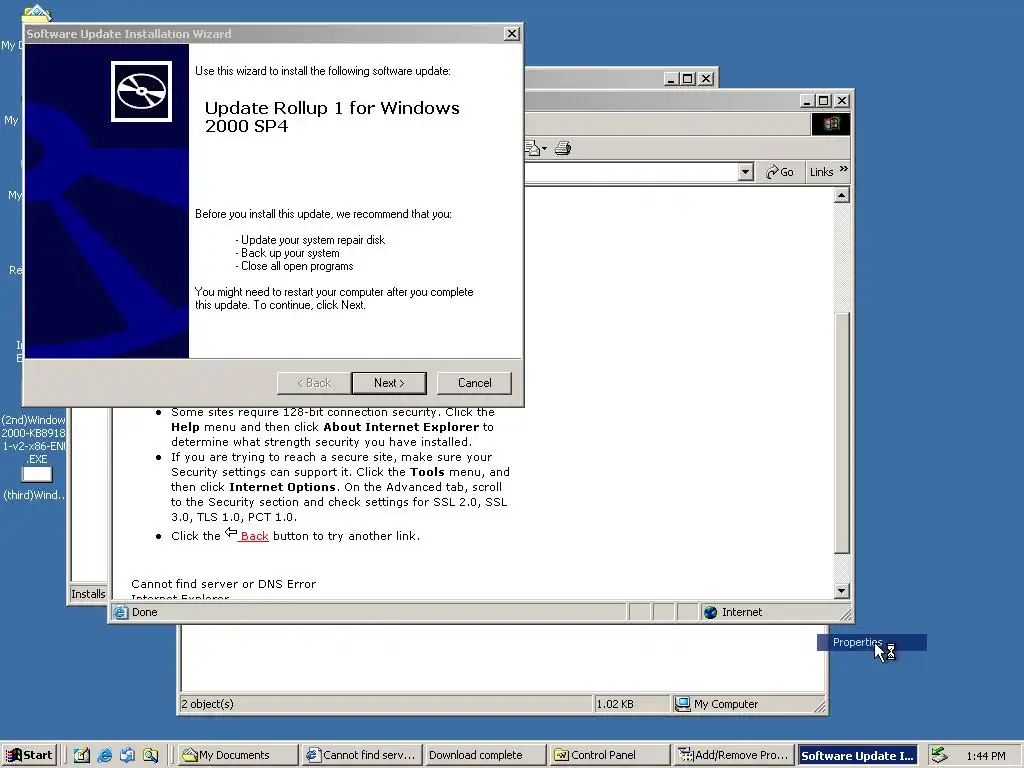The image size is (1024, 768).
Task: Close the Internet Explorer window
Action: pos(842,101)
